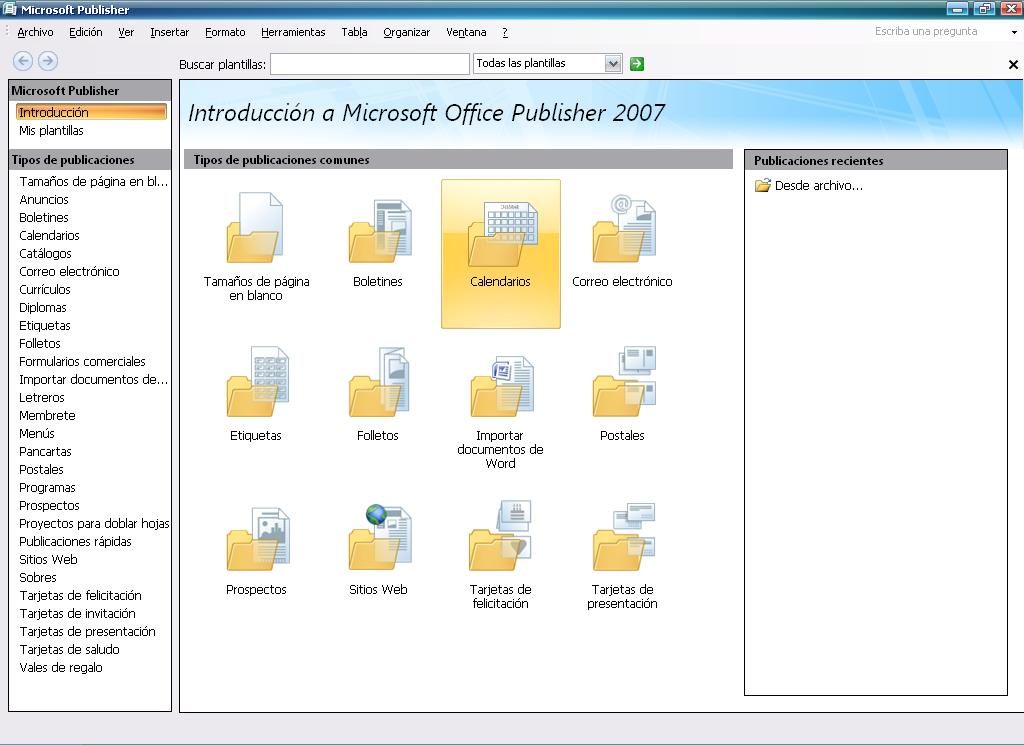The width and height of the screenshot is (1024, 745).
Task: Open the Escriba una pregunta dropdown arrow
Action: click(1014, 32)
